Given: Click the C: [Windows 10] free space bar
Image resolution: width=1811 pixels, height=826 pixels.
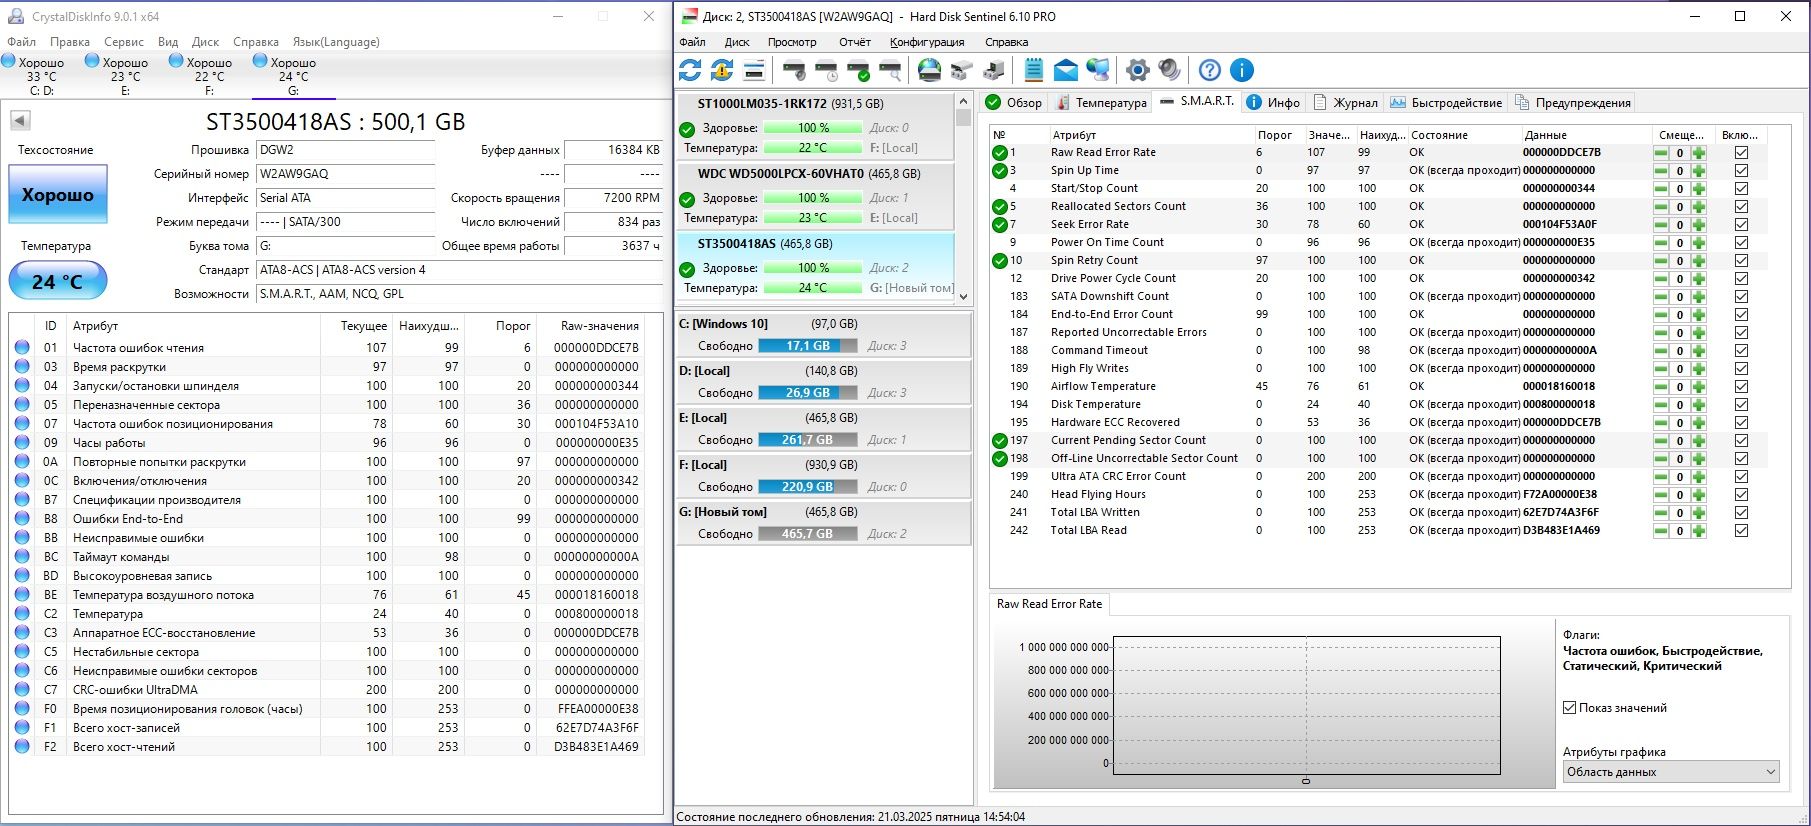Looking at the screenshot, I should (807, 346).
